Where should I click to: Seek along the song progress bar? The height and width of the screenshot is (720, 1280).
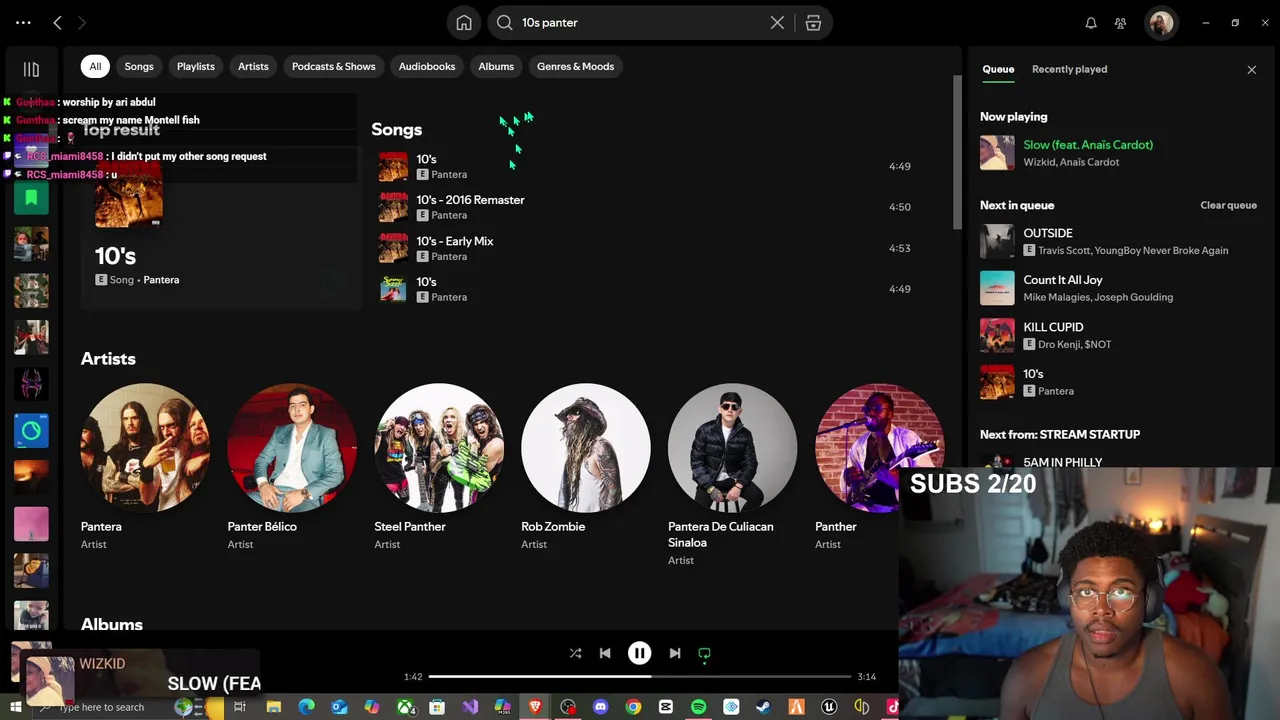tap(640, 677)
